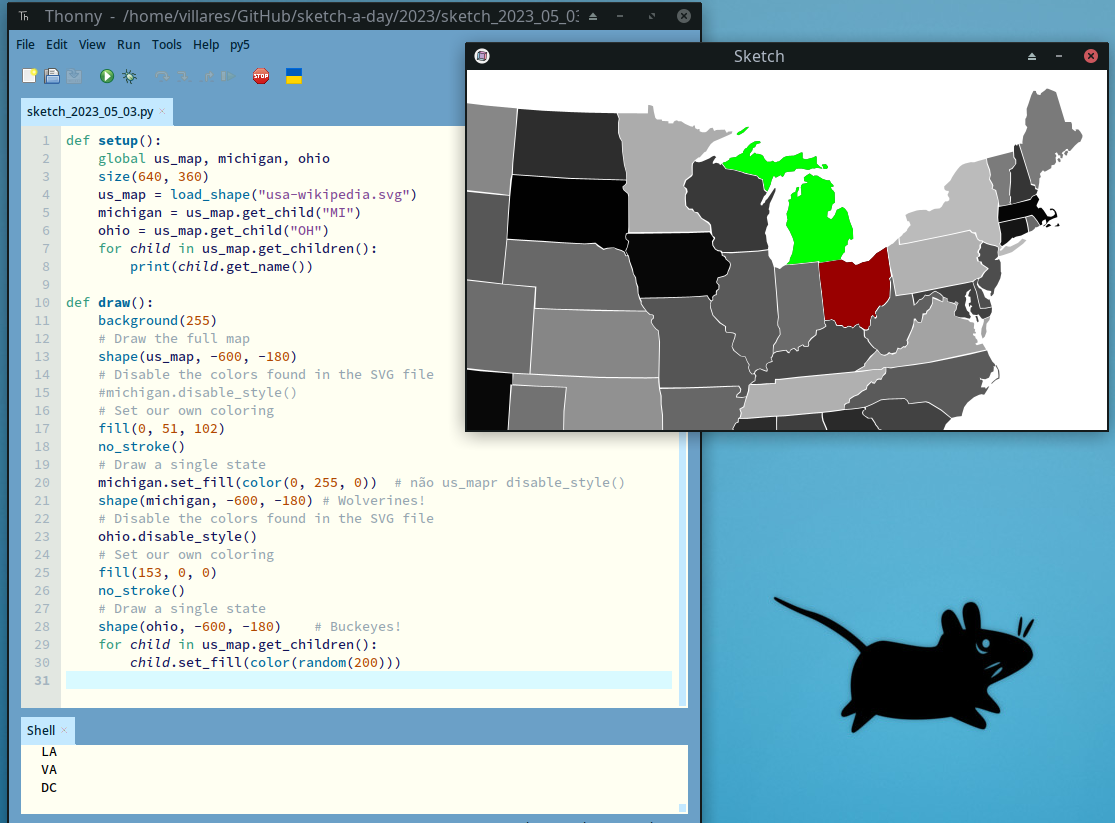Screen dimensions: 1115x823
Task: Click the Sketch window app icon
Action: click(x=482, y=56)
